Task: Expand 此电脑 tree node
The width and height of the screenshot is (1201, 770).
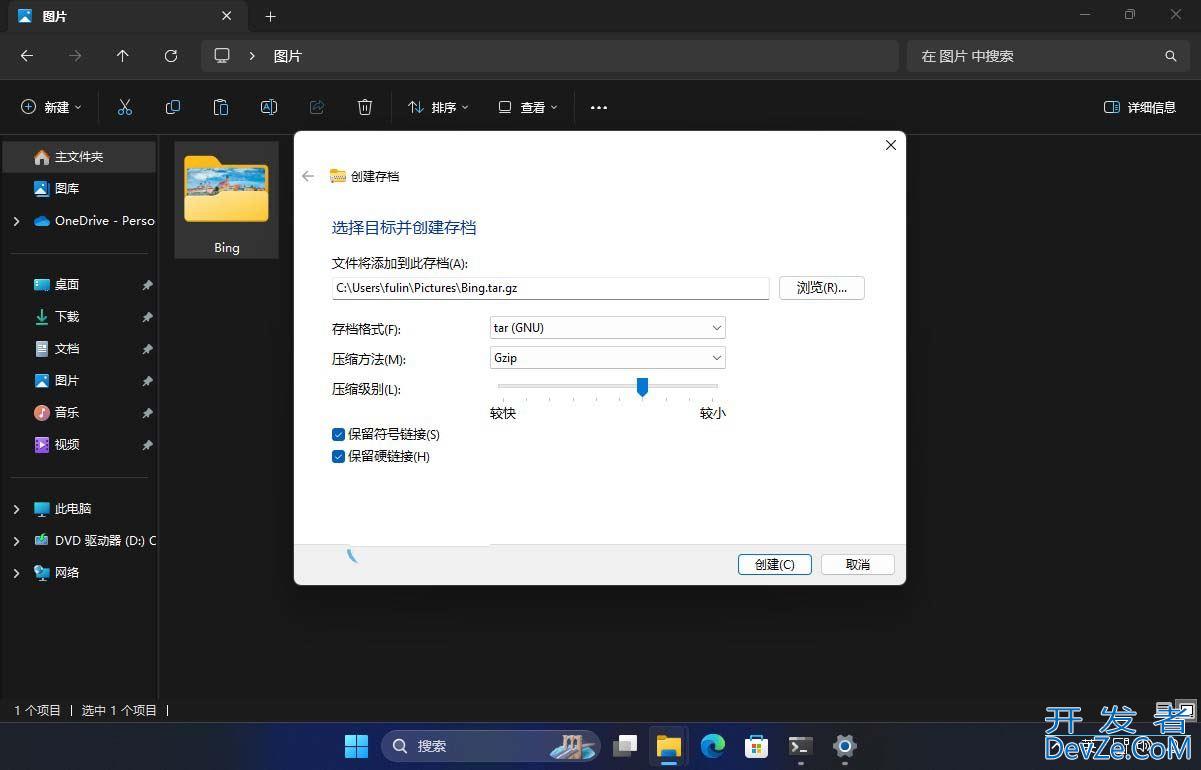Action: (16, 509)
